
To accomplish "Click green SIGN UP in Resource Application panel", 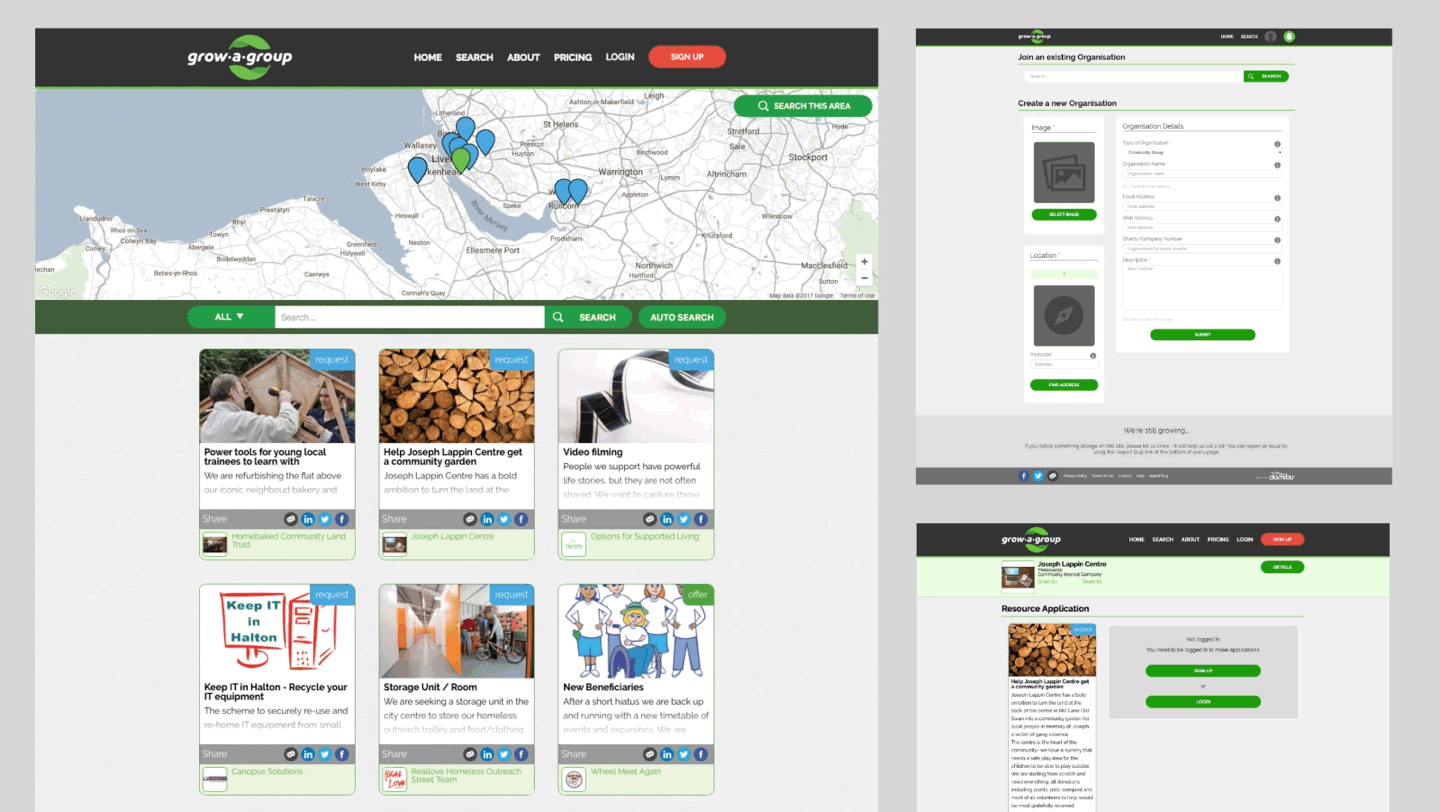I will pos(1203,671).
